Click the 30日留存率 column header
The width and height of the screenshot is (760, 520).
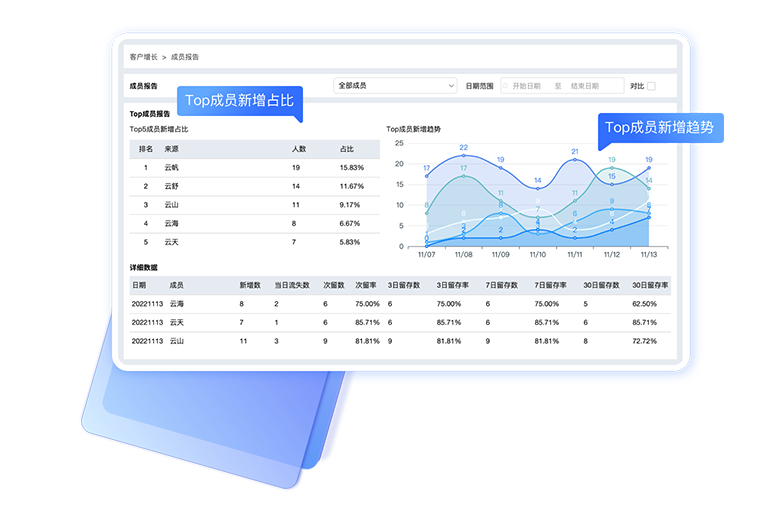pos(650,285)
